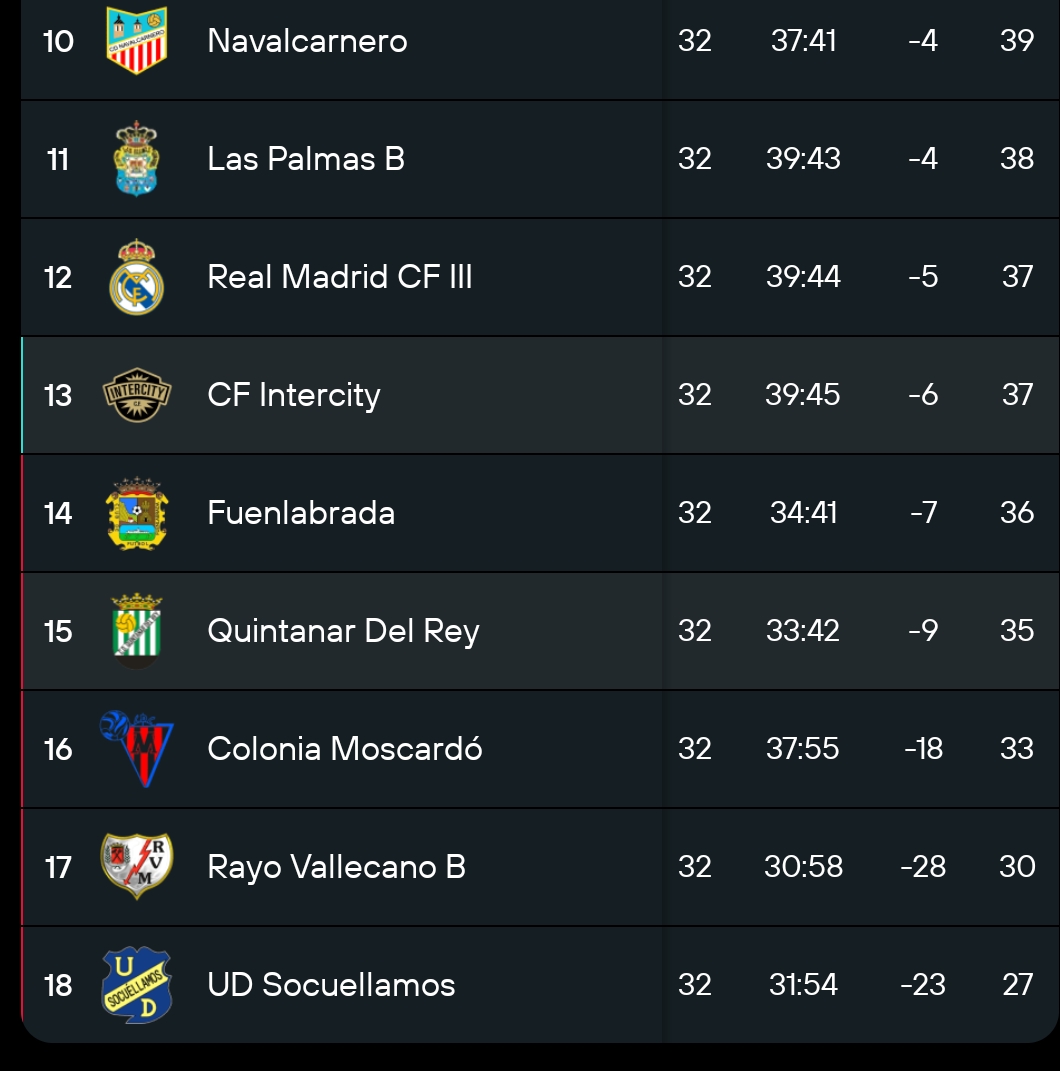This screenshot has height=1071, width=1060.
Task: Tap the Las Palmas B crest
Action: (x=137, y=159)
